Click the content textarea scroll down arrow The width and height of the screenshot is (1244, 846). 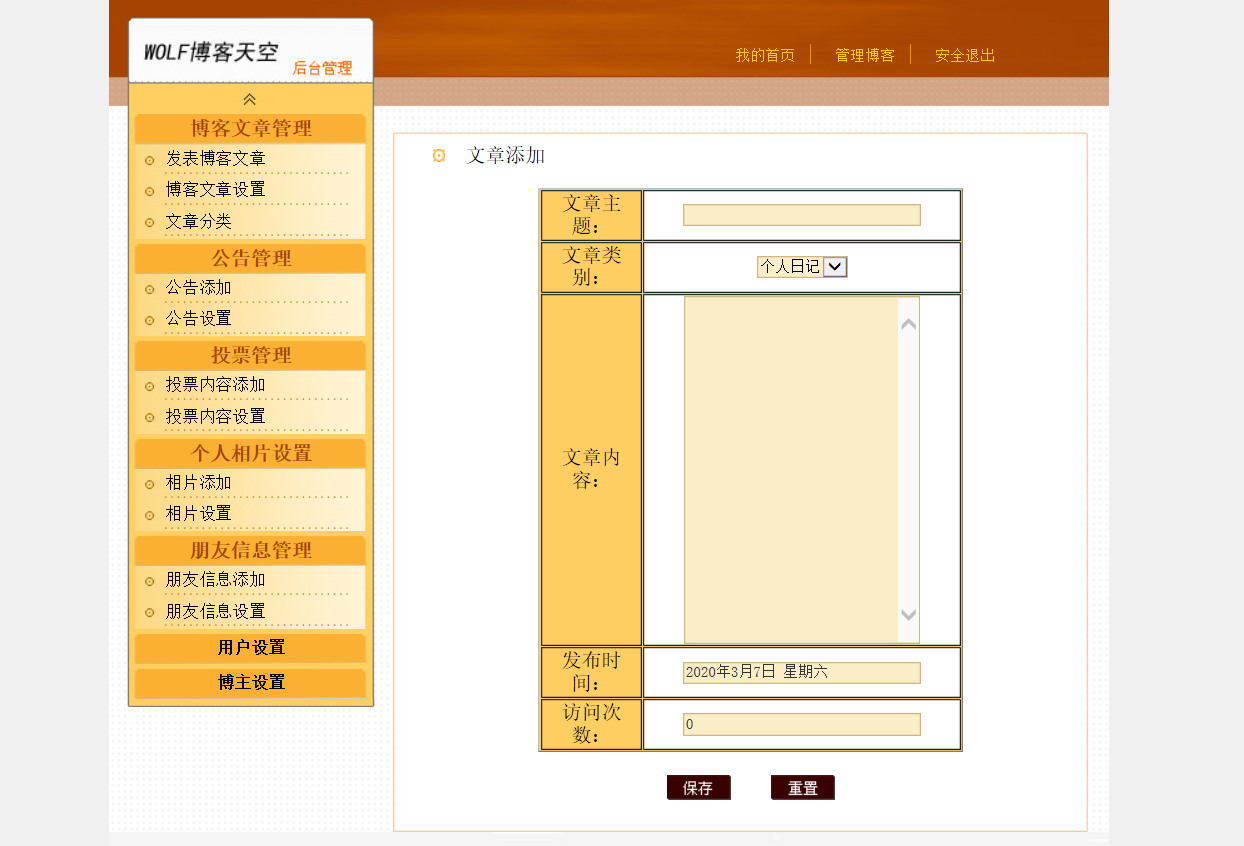[x=909, y=615]
